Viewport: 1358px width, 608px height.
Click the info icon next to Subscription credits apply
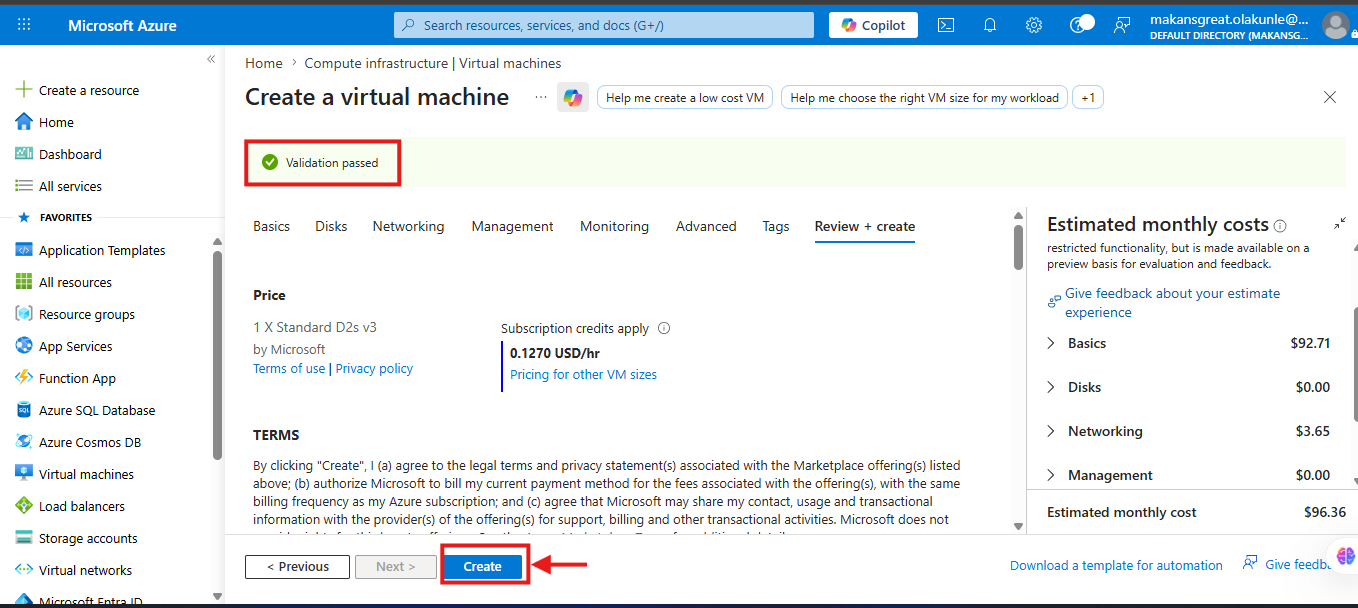pos(664,328)
